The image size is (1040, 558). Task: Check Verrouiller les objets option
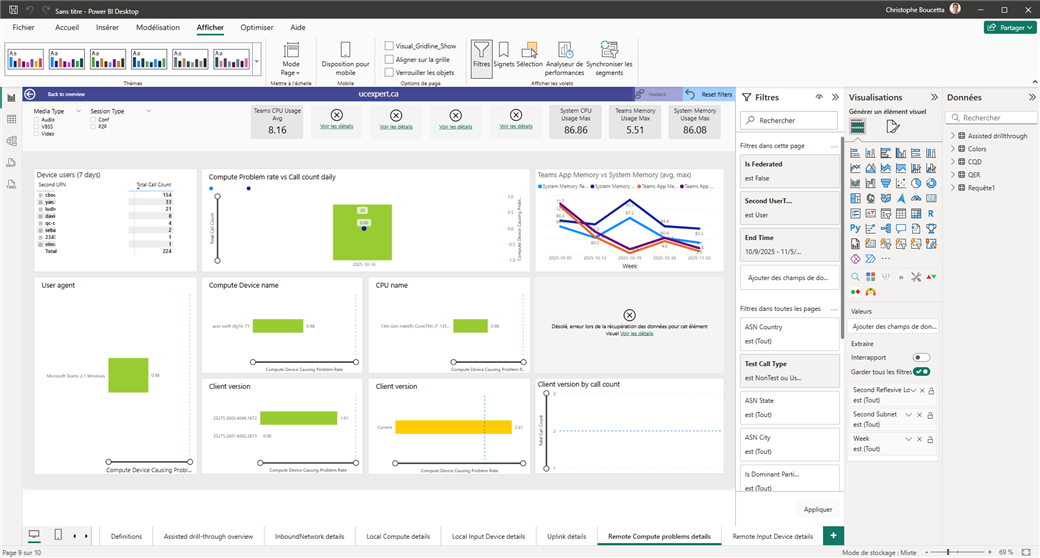click(389, 73)
